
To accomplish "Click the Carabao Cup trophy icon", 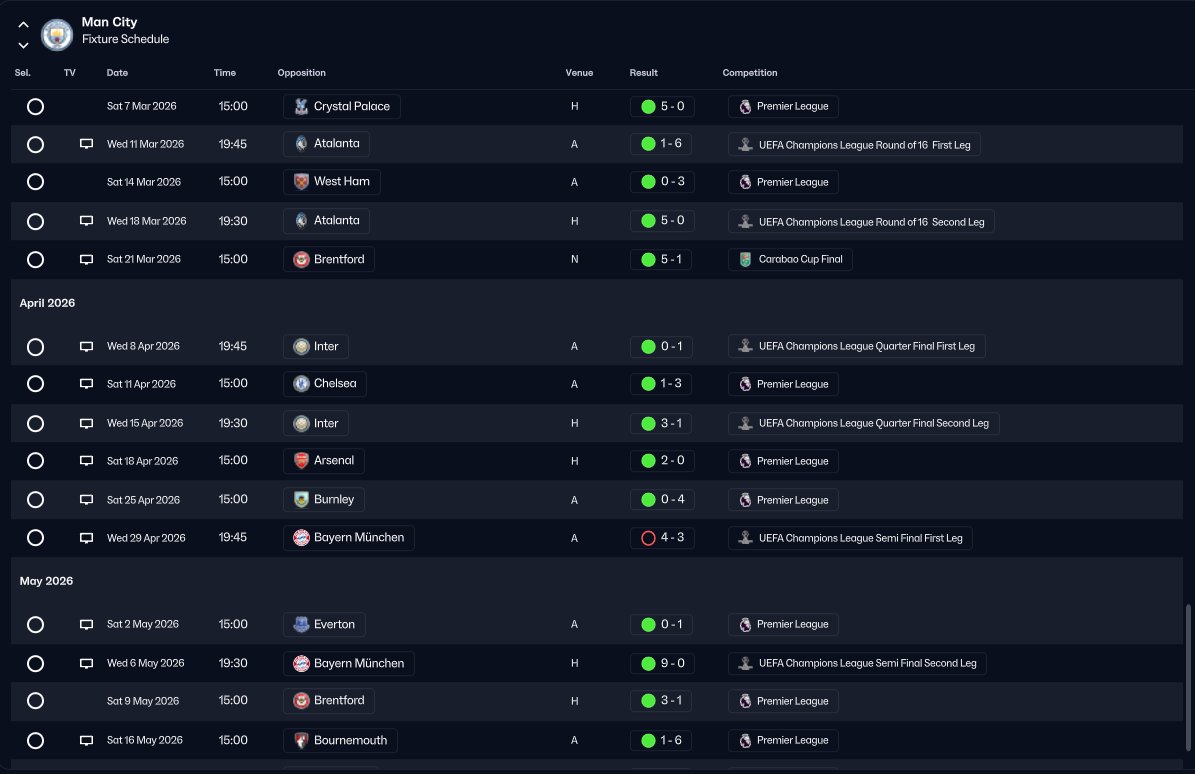I will pyautogui.click(x=745, y=260).
